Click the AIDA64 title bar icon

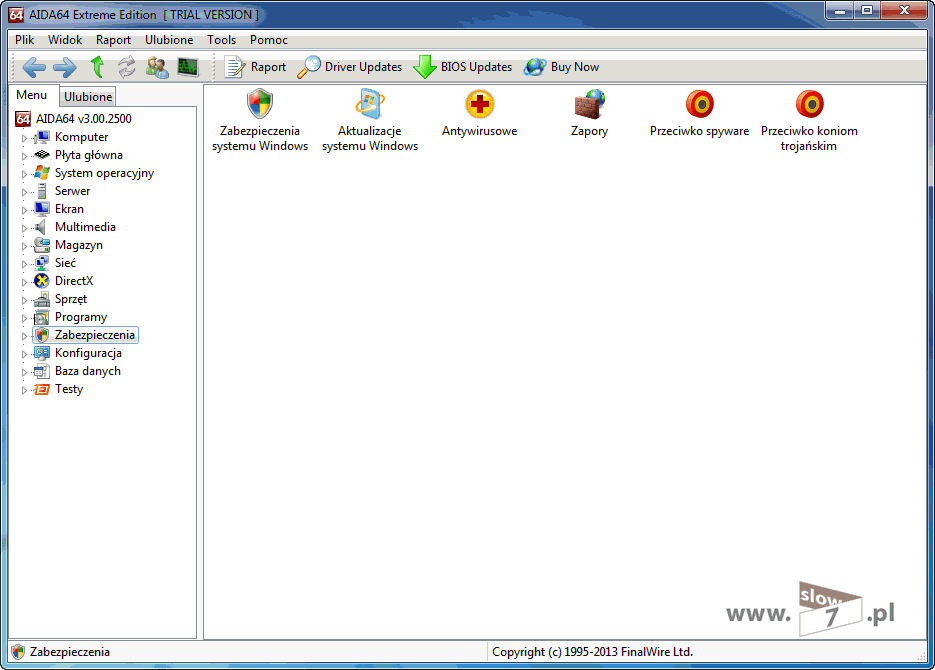[x=16, y=15]
